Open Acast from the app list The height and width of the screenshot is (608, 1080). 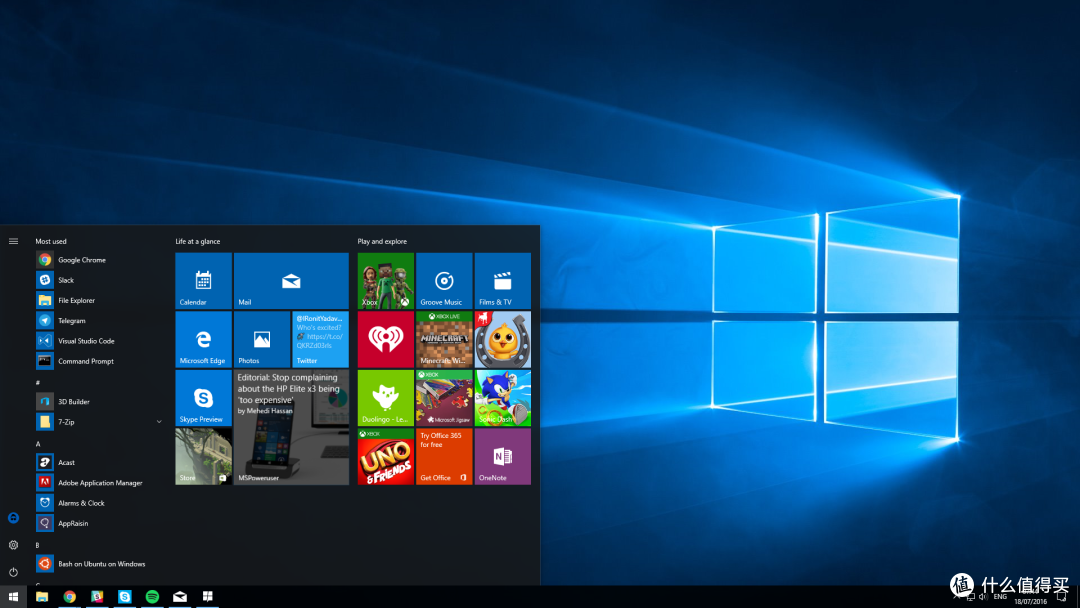point(100,462)
